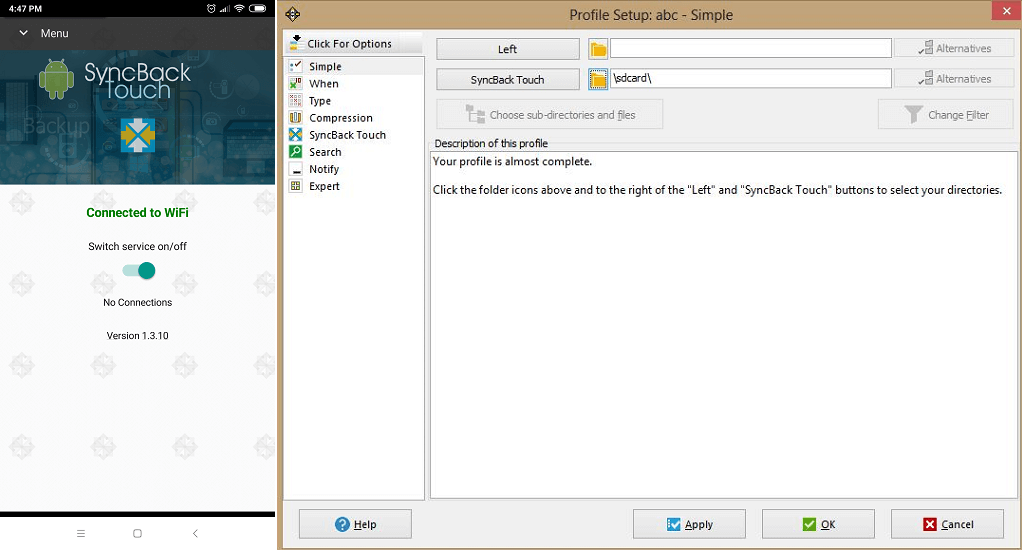Image resolution: width=1022 pixels, height=550 pixels.
Task: Tap the WiFi status bar icon
Action: (x=239, y=8)
